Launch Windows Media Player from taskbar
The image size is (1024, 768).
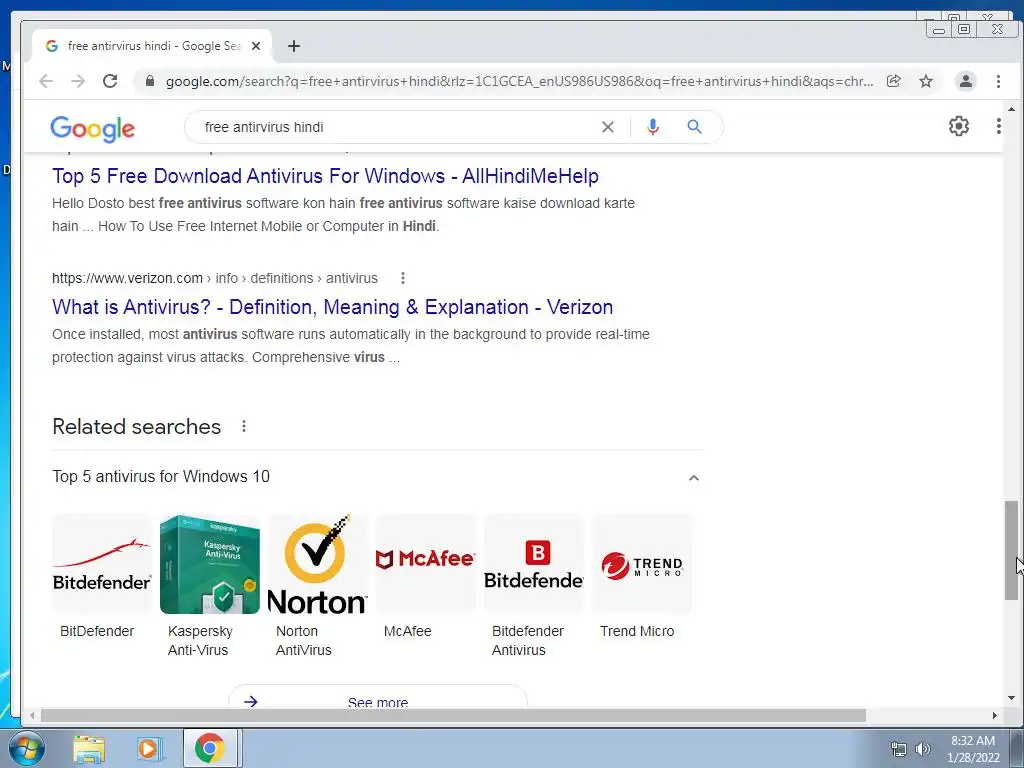pyautogui.click(x=148, y=748)
